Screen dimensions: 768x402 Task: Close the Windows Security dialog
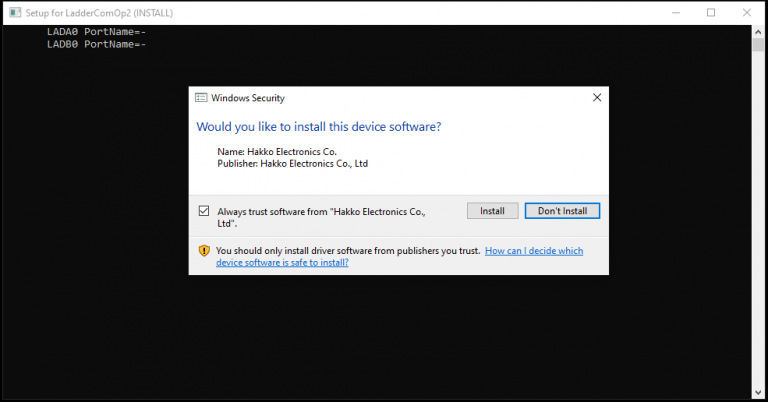596,98
